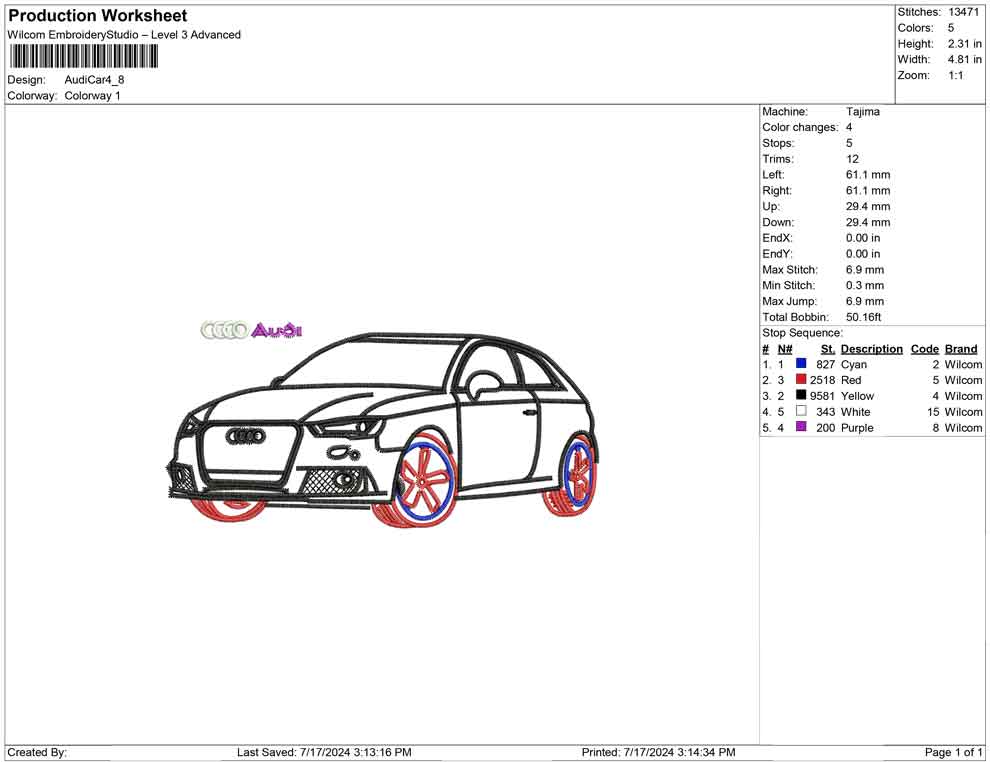
Task: Click the Zoom value 1:1
Action: coord(955,75)
